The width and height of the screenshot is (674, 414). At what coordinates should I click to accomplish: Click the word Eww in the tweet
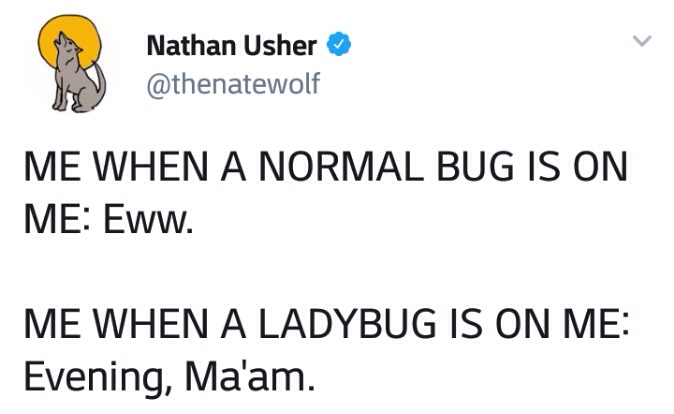[x=148, y=220]
